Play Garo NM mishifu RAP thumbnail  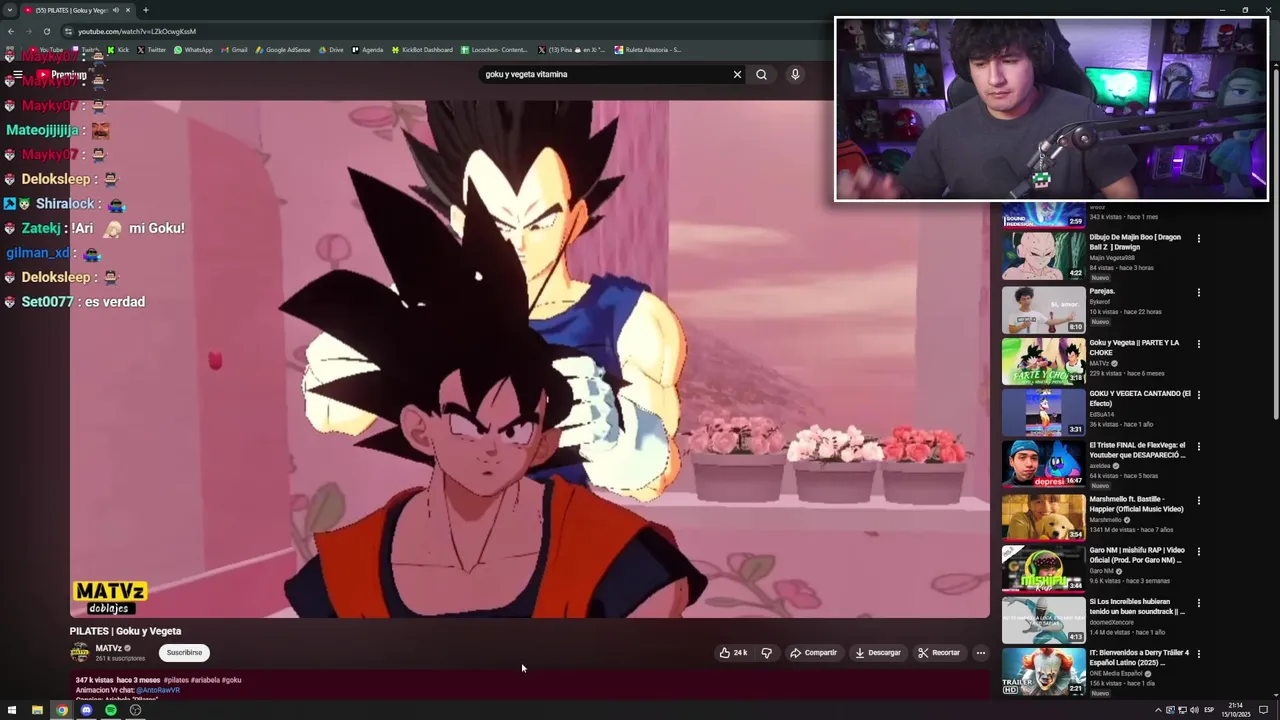1043,569
